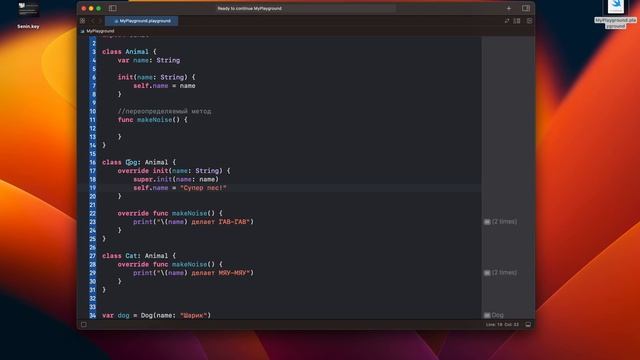Go back in editor history
The height and width of the screenshot is (360, 640).
click(x=93, y=20)
